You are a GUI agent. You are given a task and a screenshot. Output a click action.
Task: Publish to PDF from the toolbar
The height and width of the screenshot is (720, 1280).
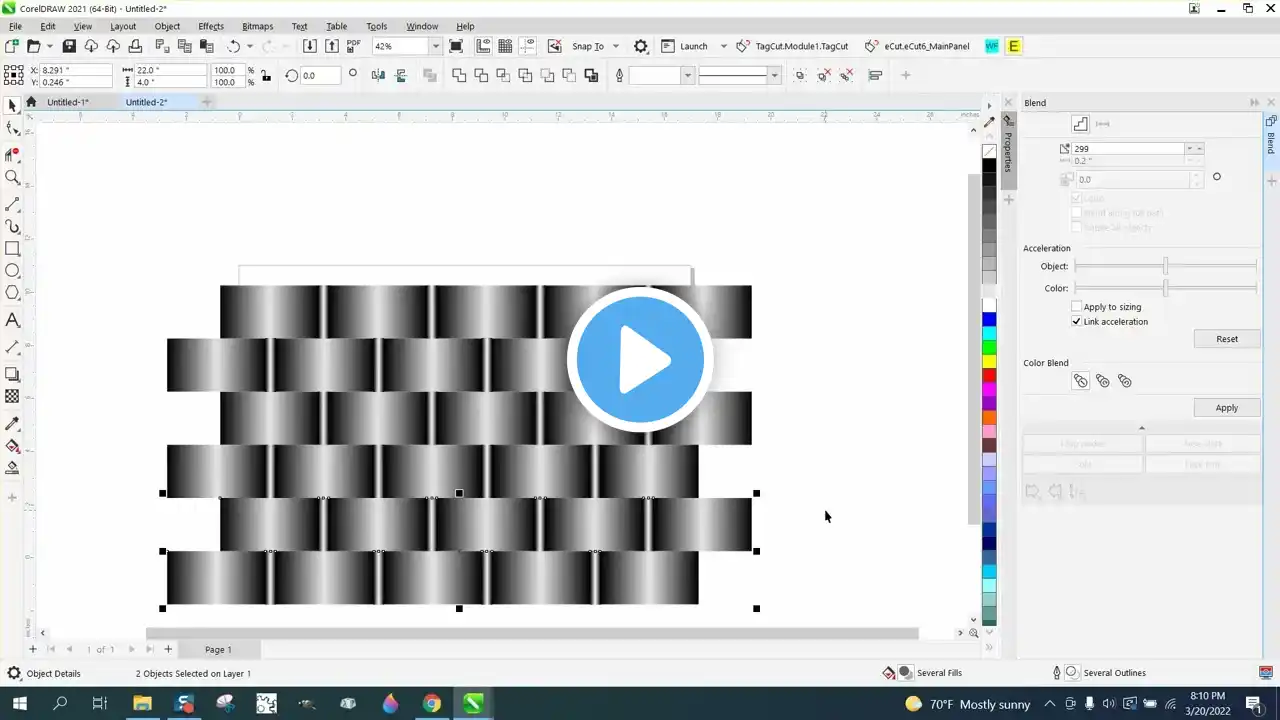(353, 46)
